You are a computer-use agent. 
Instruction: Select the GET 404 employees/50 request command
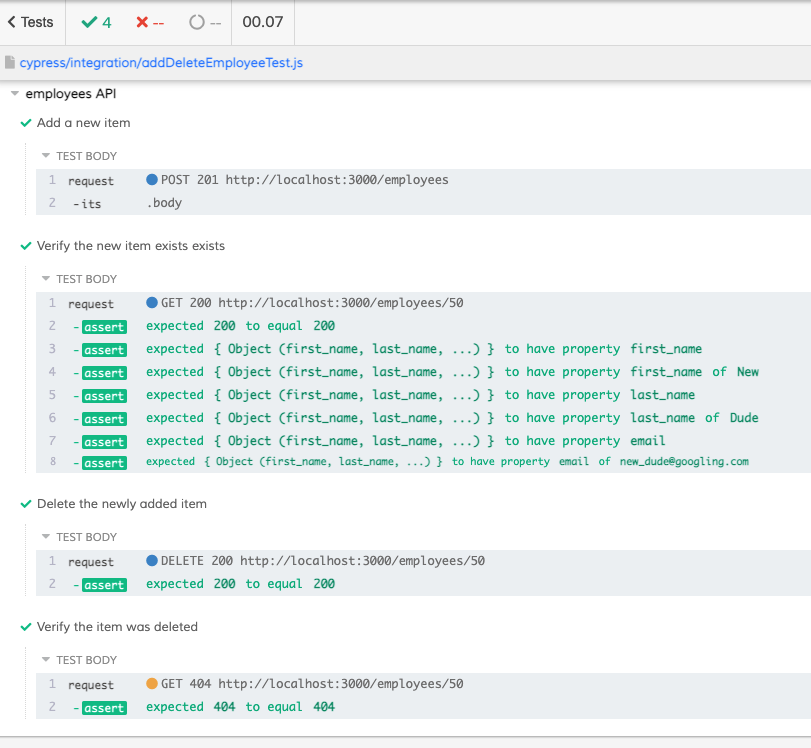(x=423, y=684)
